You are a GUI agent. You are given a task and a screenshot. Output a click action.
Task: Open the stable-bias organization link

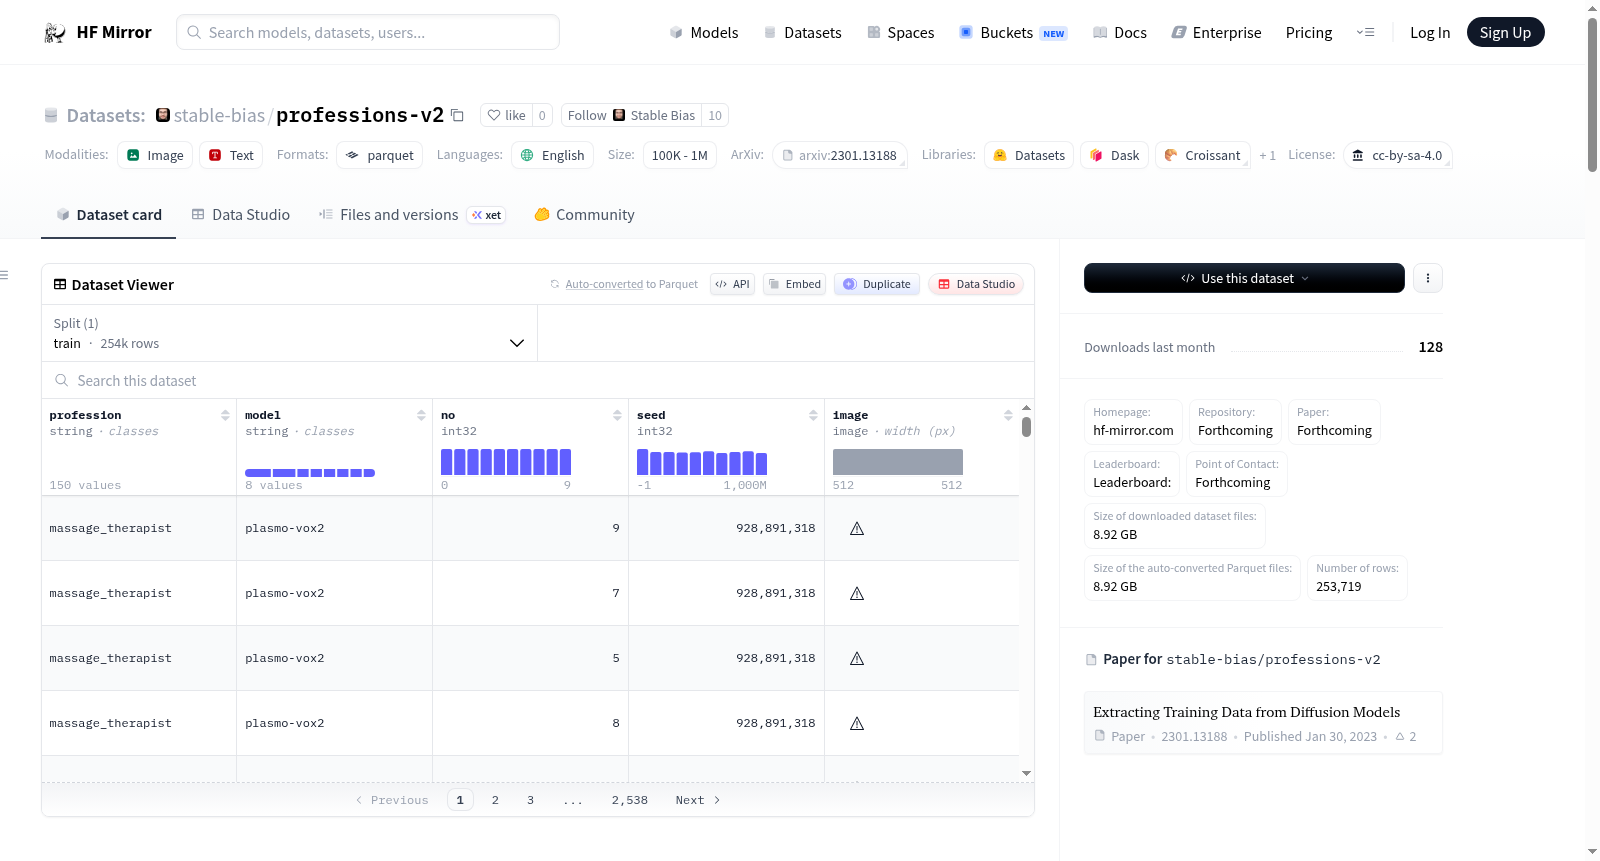click(x=219, y=115)
